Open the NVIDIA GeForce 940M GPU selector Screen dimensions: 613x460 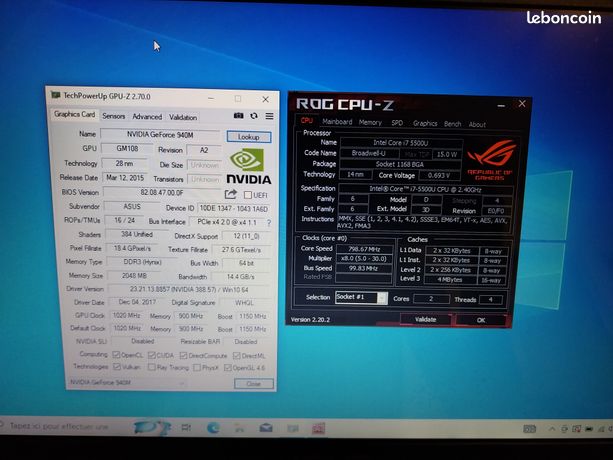(127, 382)
